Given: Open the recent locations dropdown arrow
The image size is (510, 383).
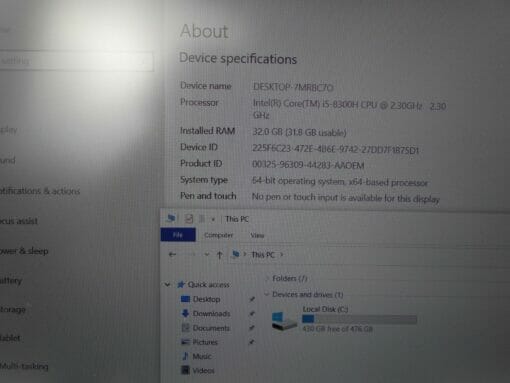Looking at the screenshot, I should tap(207, 255).
